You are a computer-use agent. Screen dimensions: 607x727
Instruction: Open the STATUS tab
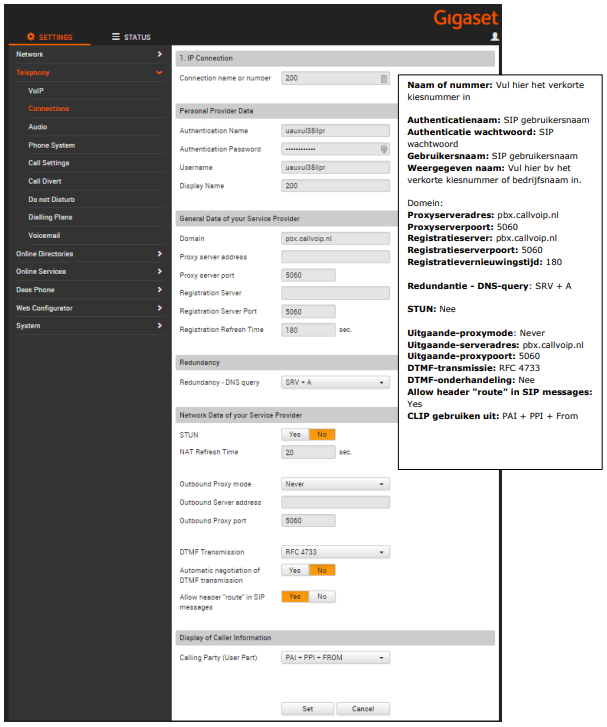point(131,37)
